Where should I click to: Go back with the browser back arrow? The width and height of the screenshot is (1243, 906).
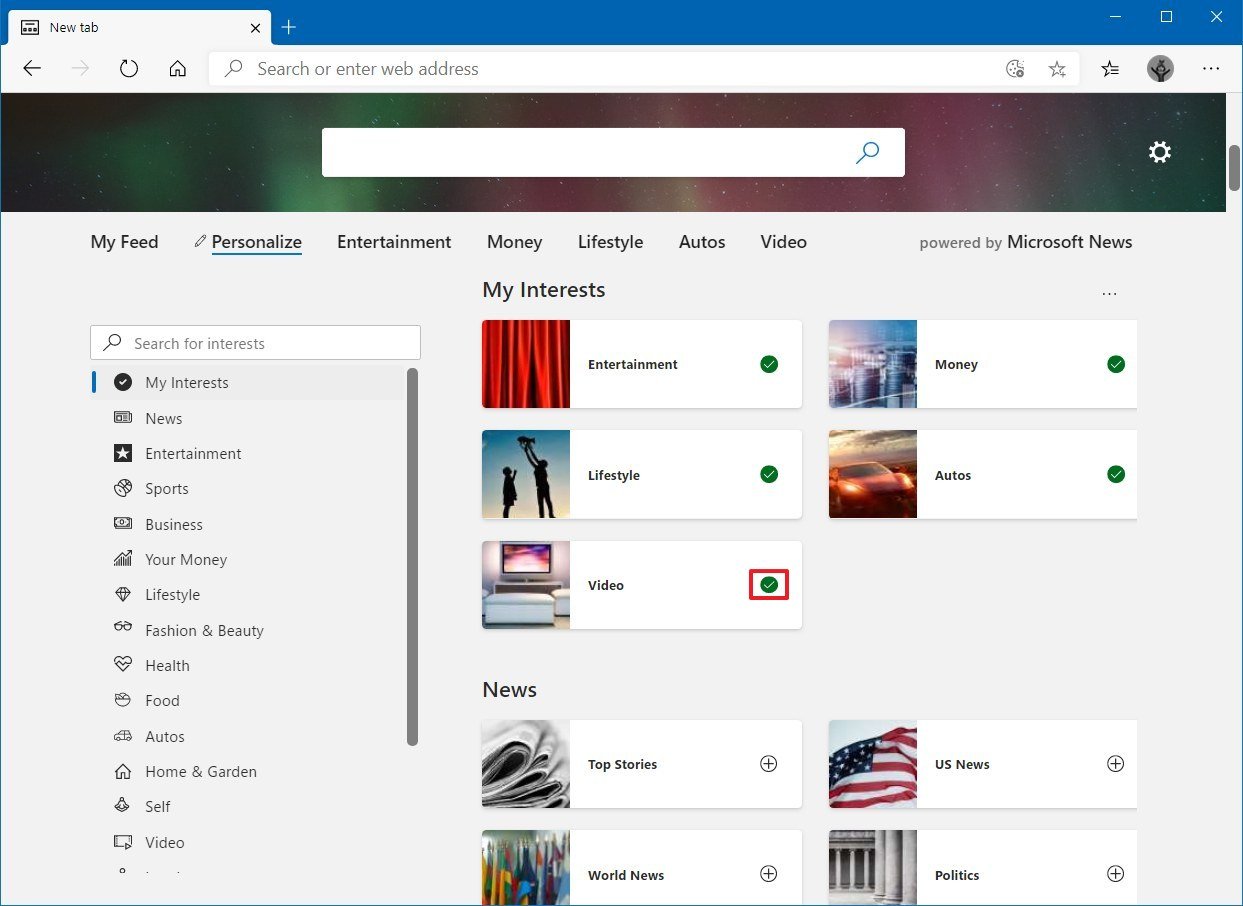point(32,69)
